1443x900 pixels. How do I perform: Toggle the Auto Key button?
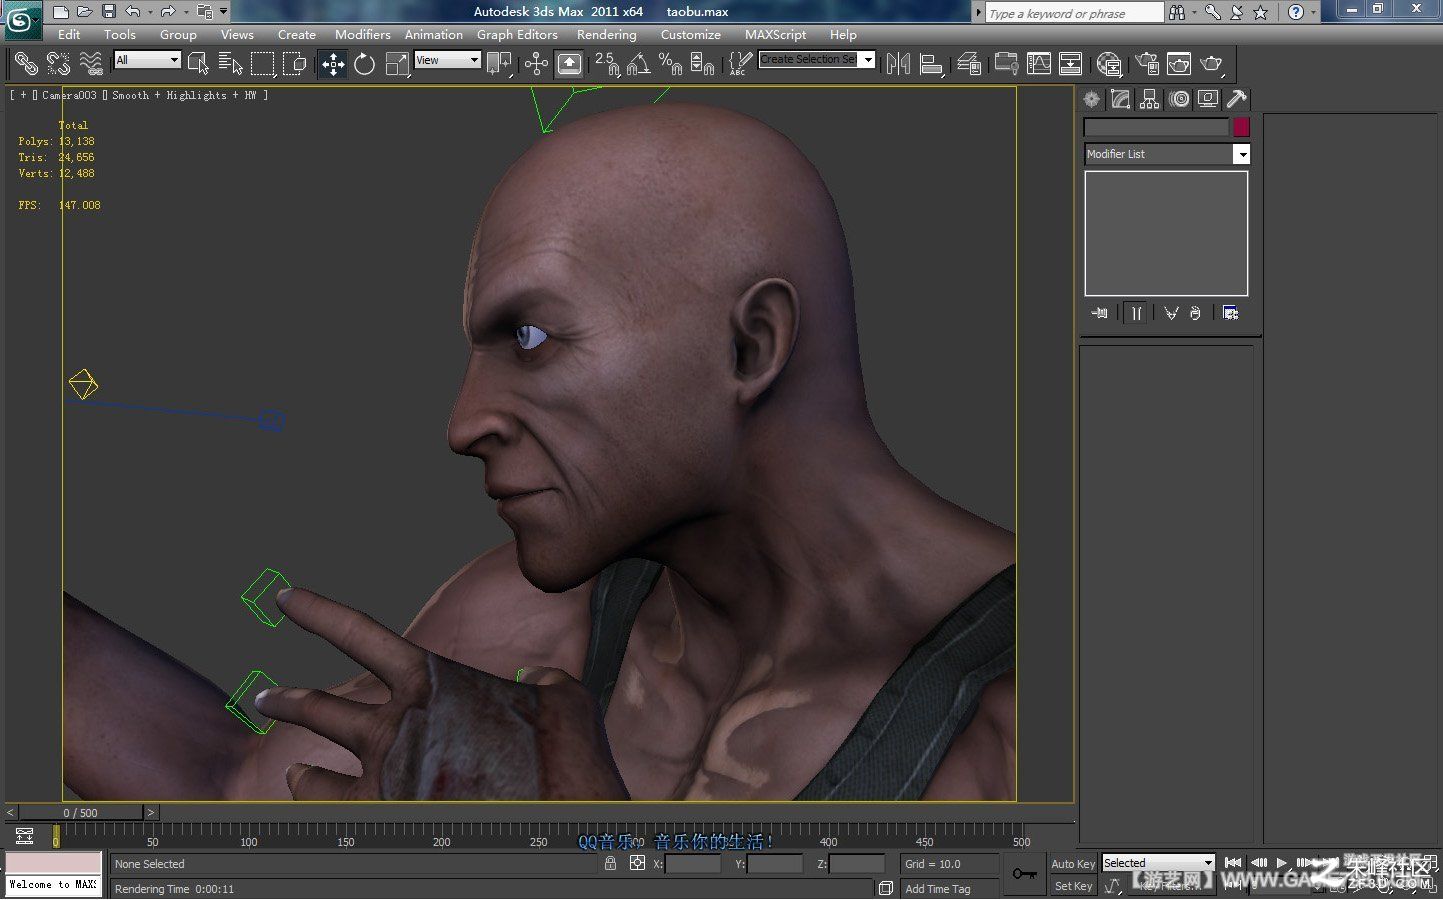tap(1073, 863)
